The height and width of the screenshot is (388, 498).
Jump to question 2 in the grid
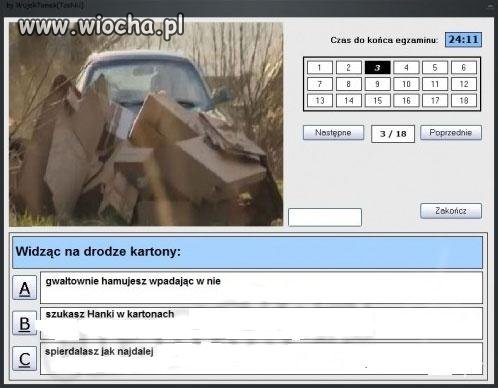[349, 68]
